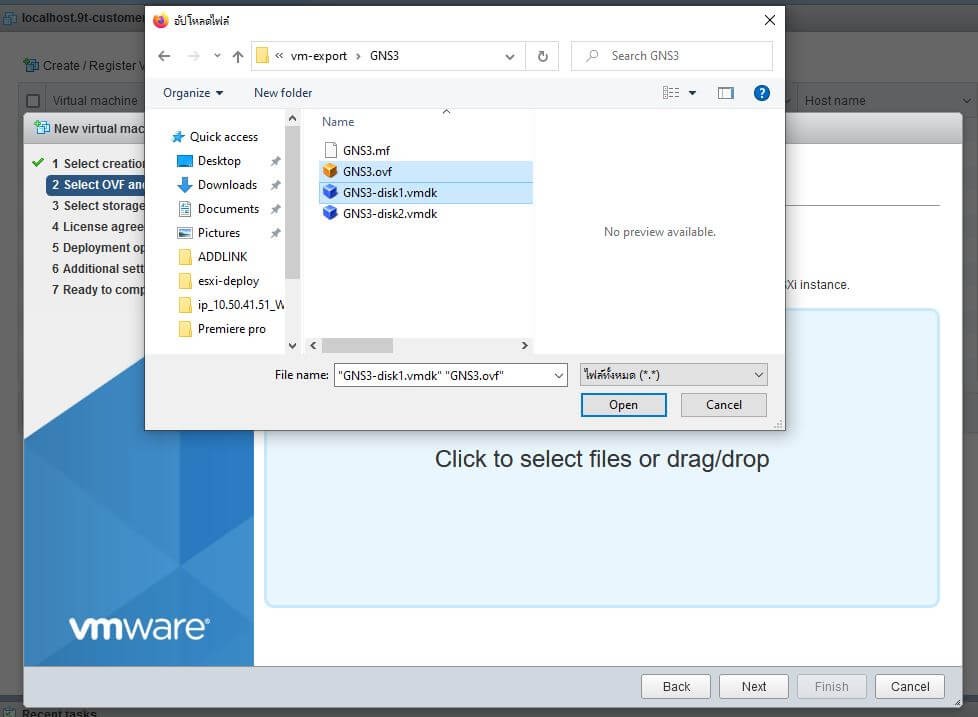
Task: Cancel the New virtual machine wizard
Action: click(909, 686)
